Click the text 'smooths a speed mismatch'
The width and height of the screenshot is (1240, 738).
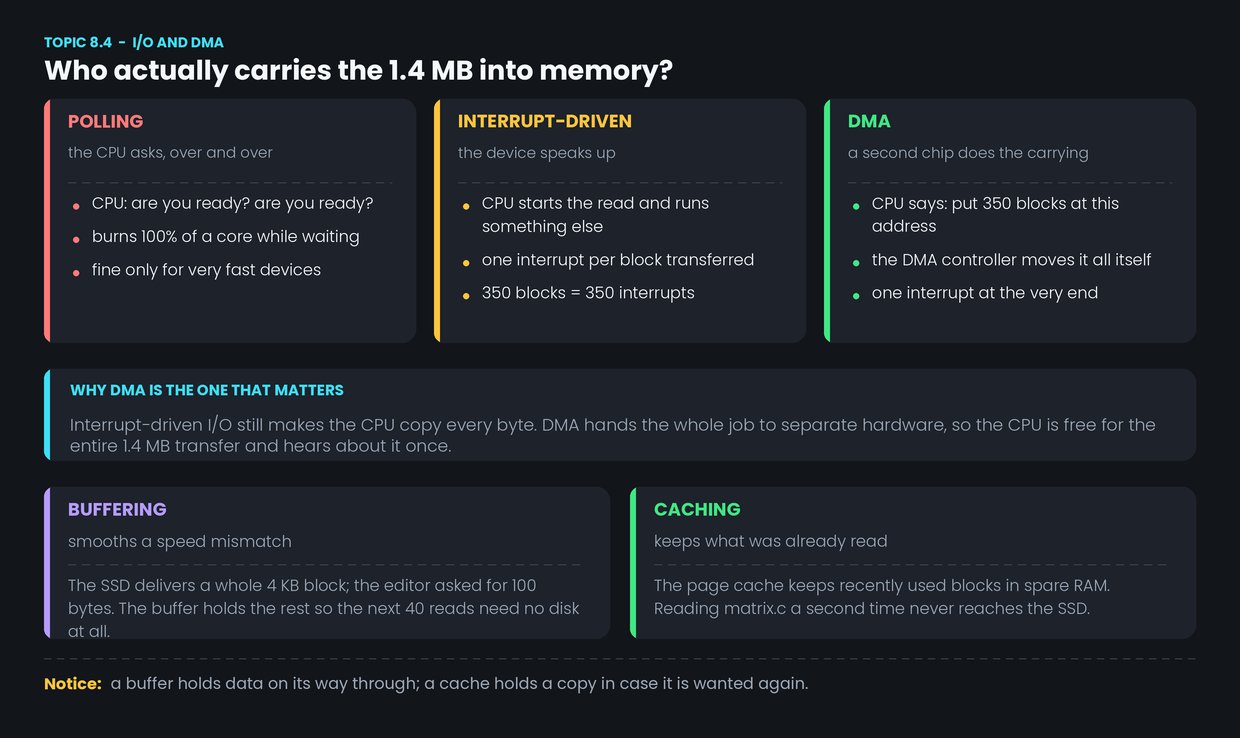(180, 541)
